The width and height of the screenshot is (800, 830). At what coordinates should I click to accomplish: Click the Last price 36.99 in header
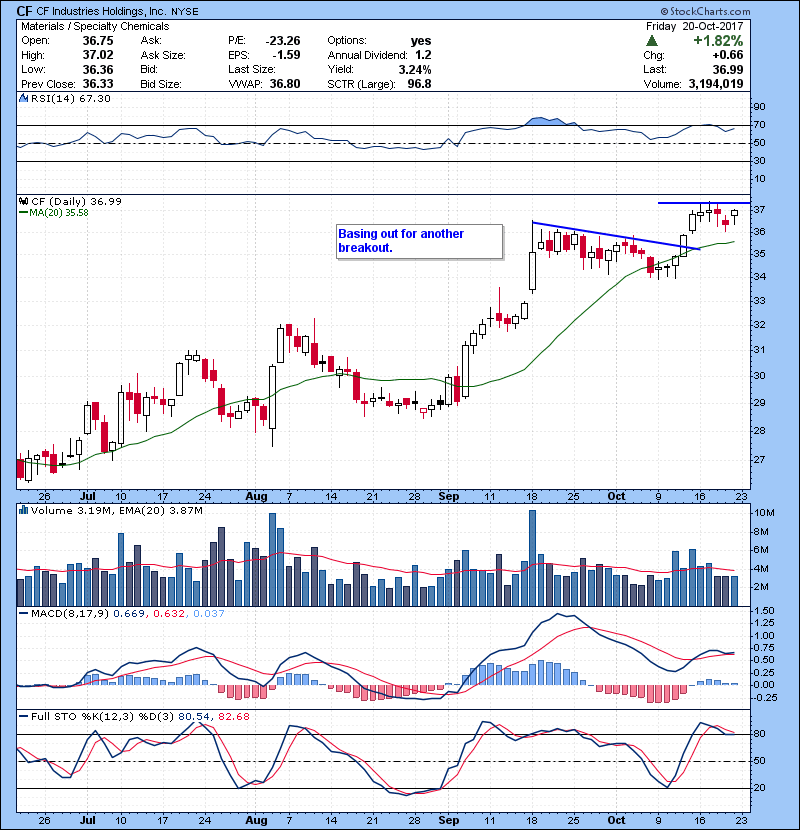tap(727, 69)
